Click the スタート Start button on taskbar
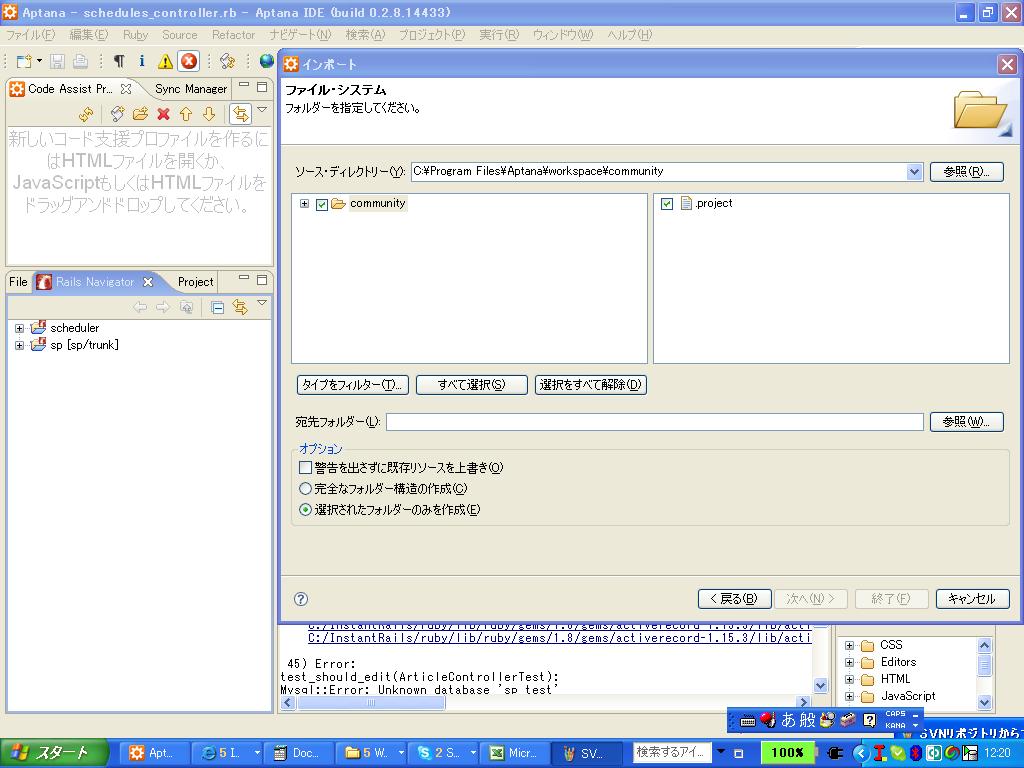1024x768 pixels. click(x=54, y=753)
